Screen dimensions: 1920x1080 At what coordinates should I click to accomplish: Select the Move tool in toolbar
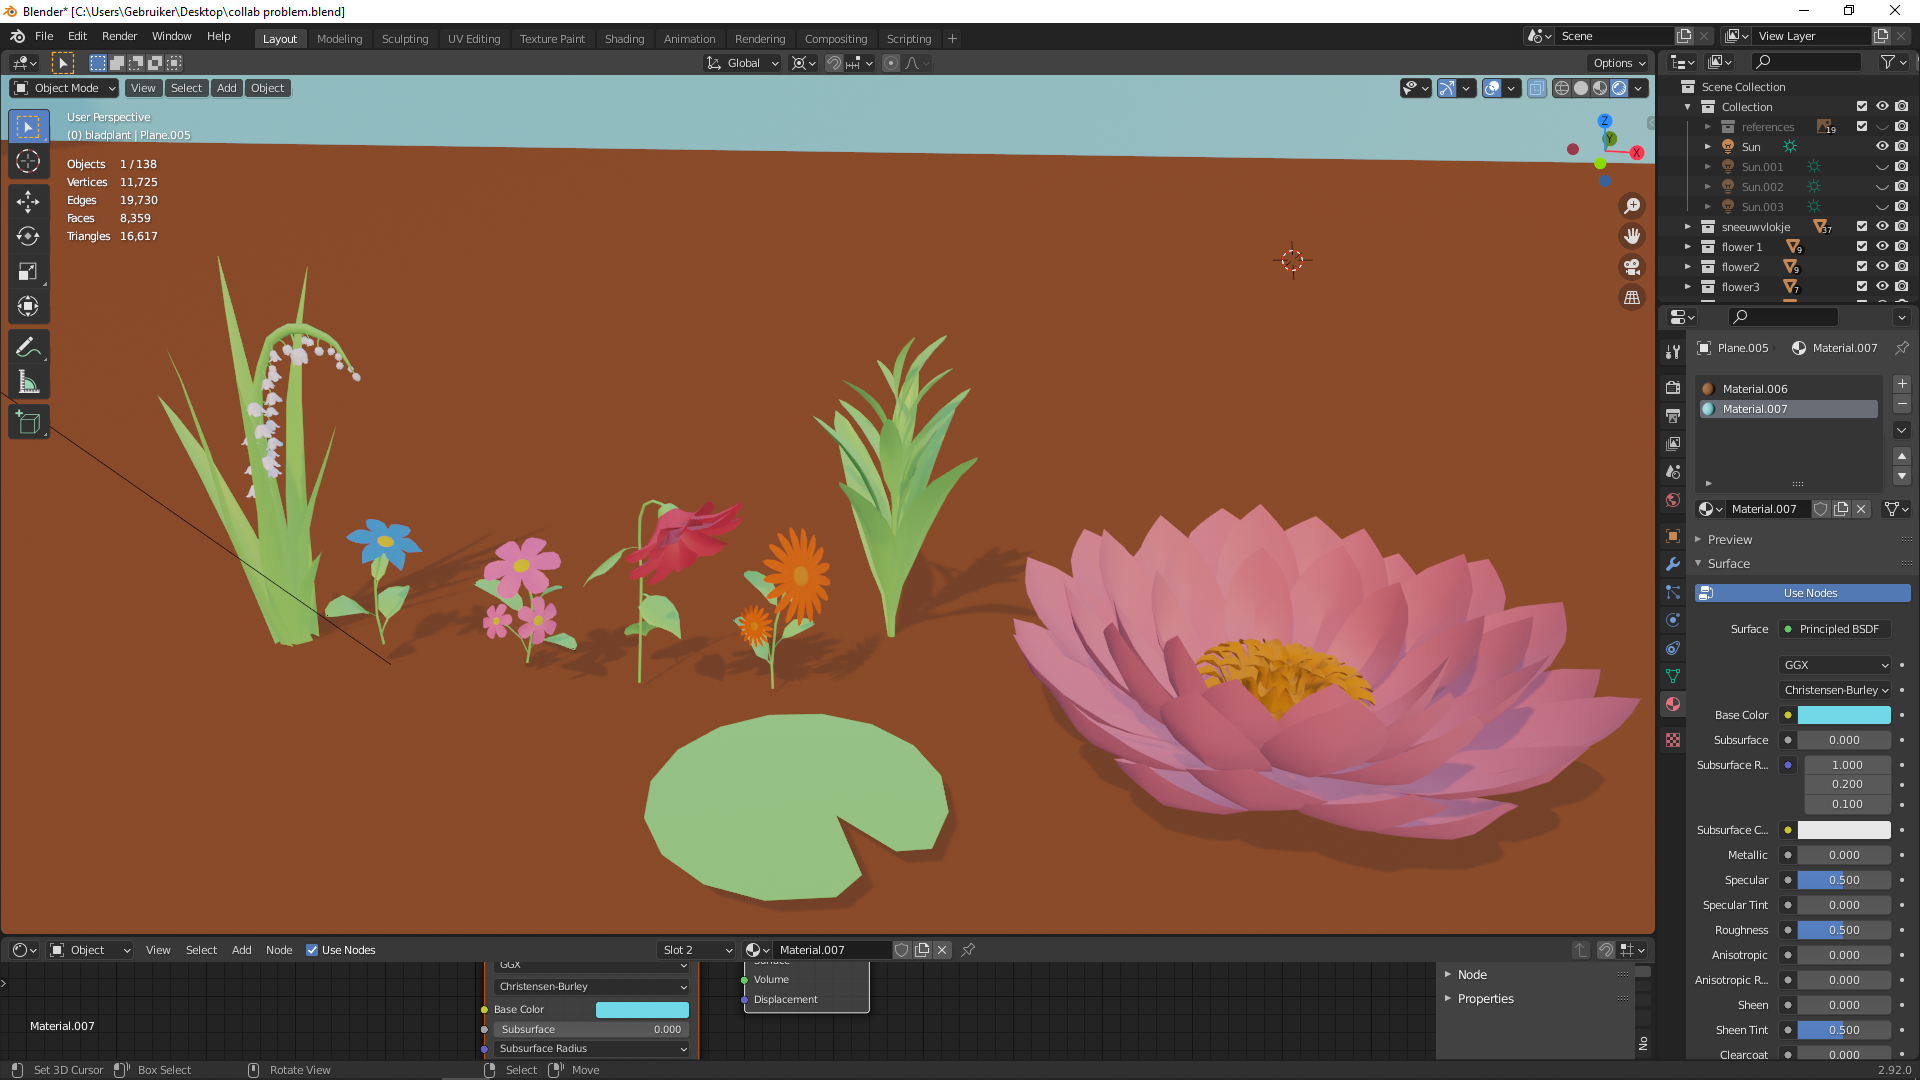tap(28, 201)
